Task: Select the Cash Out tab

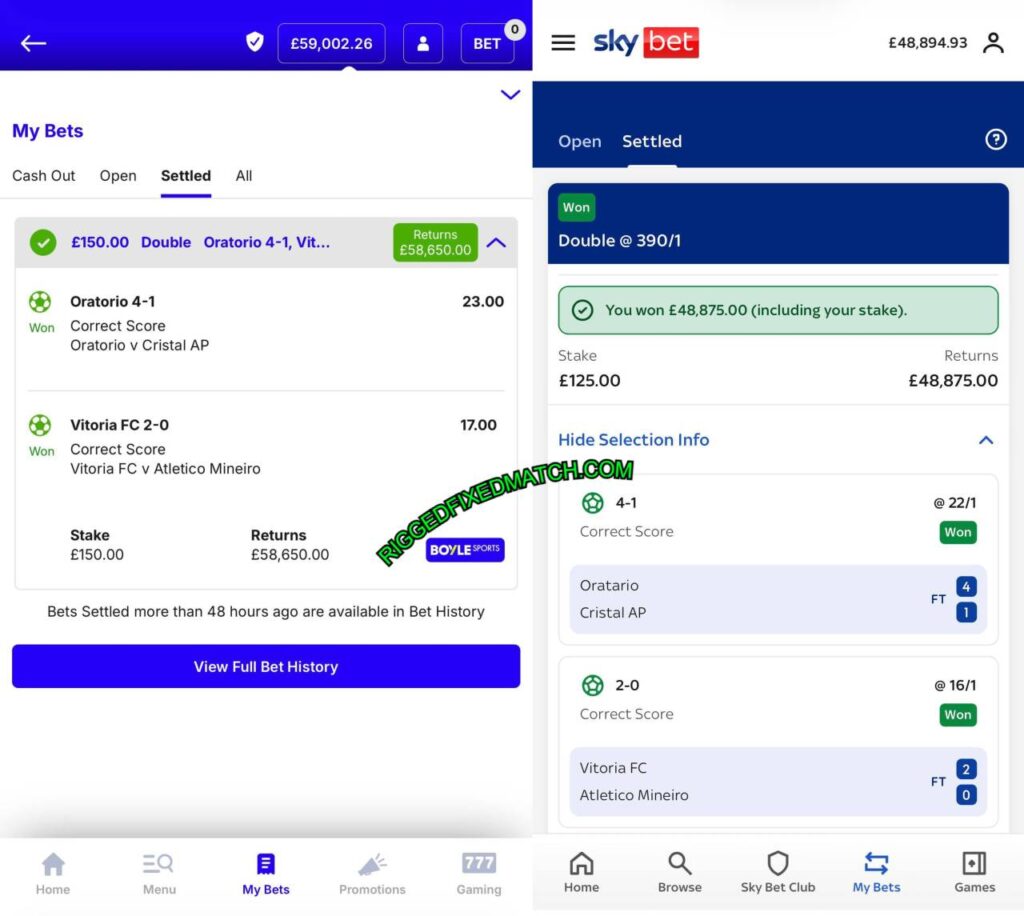Action: tap(43, 175)
